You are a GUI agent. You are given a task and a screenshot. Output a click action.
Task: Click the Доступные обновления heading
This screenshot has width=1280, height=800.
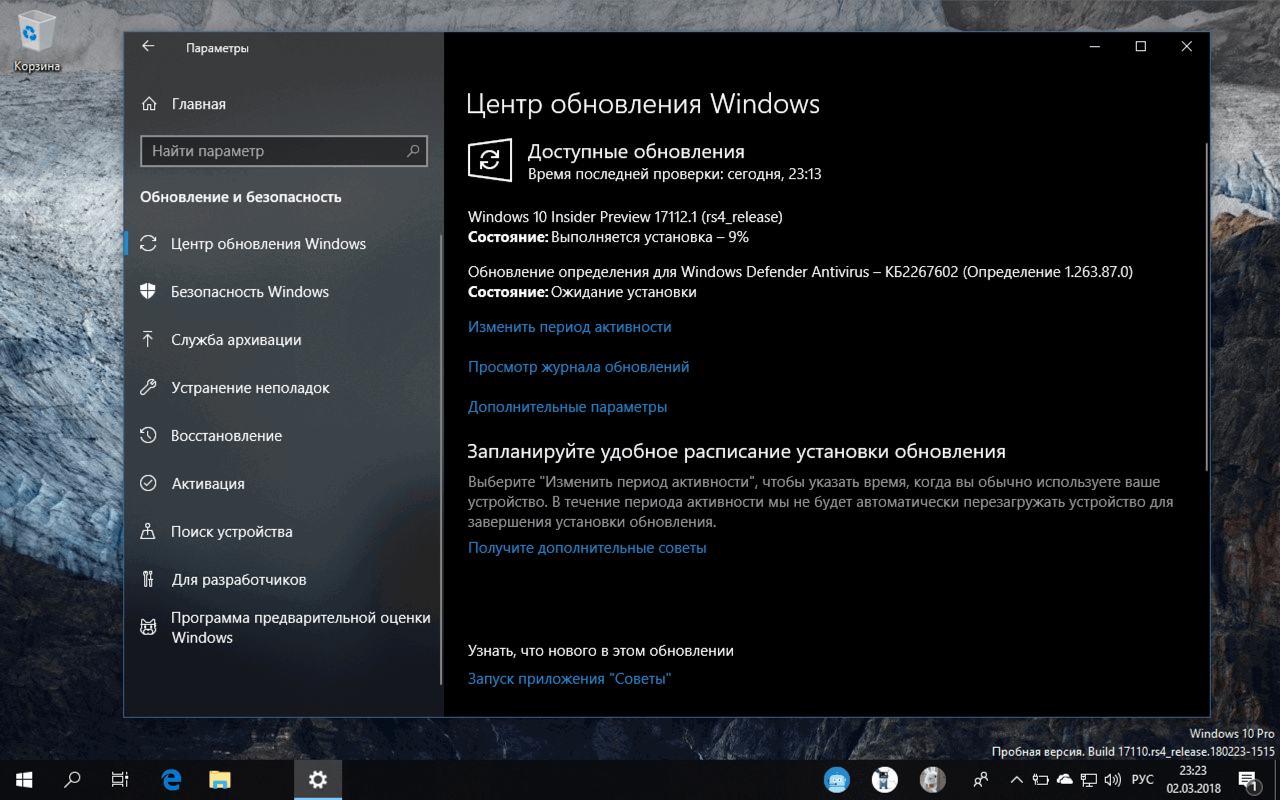coord(636,152)
